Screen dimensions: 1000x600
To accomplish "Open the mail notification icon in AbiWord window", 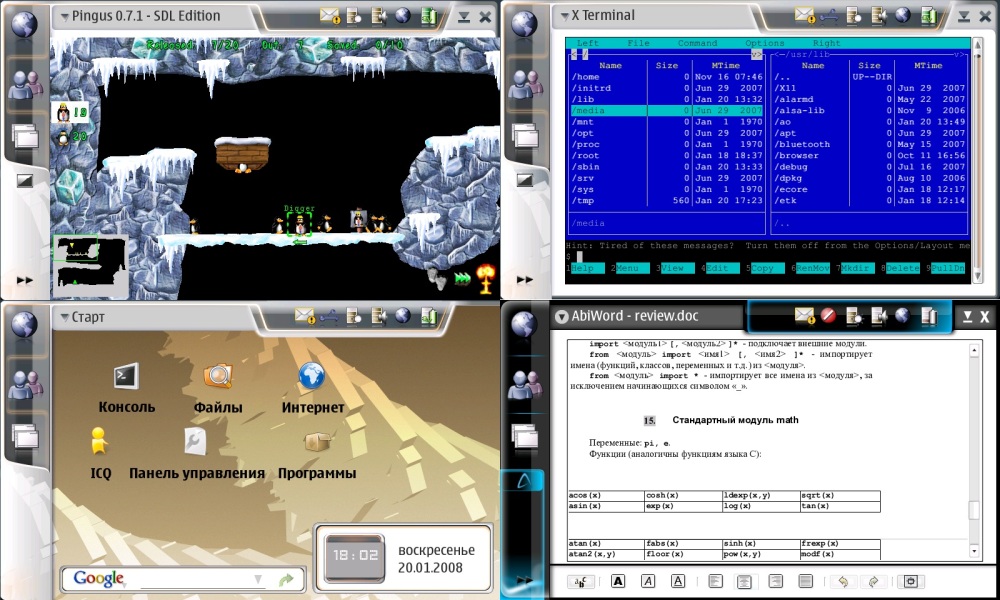I will pos(805,316).
